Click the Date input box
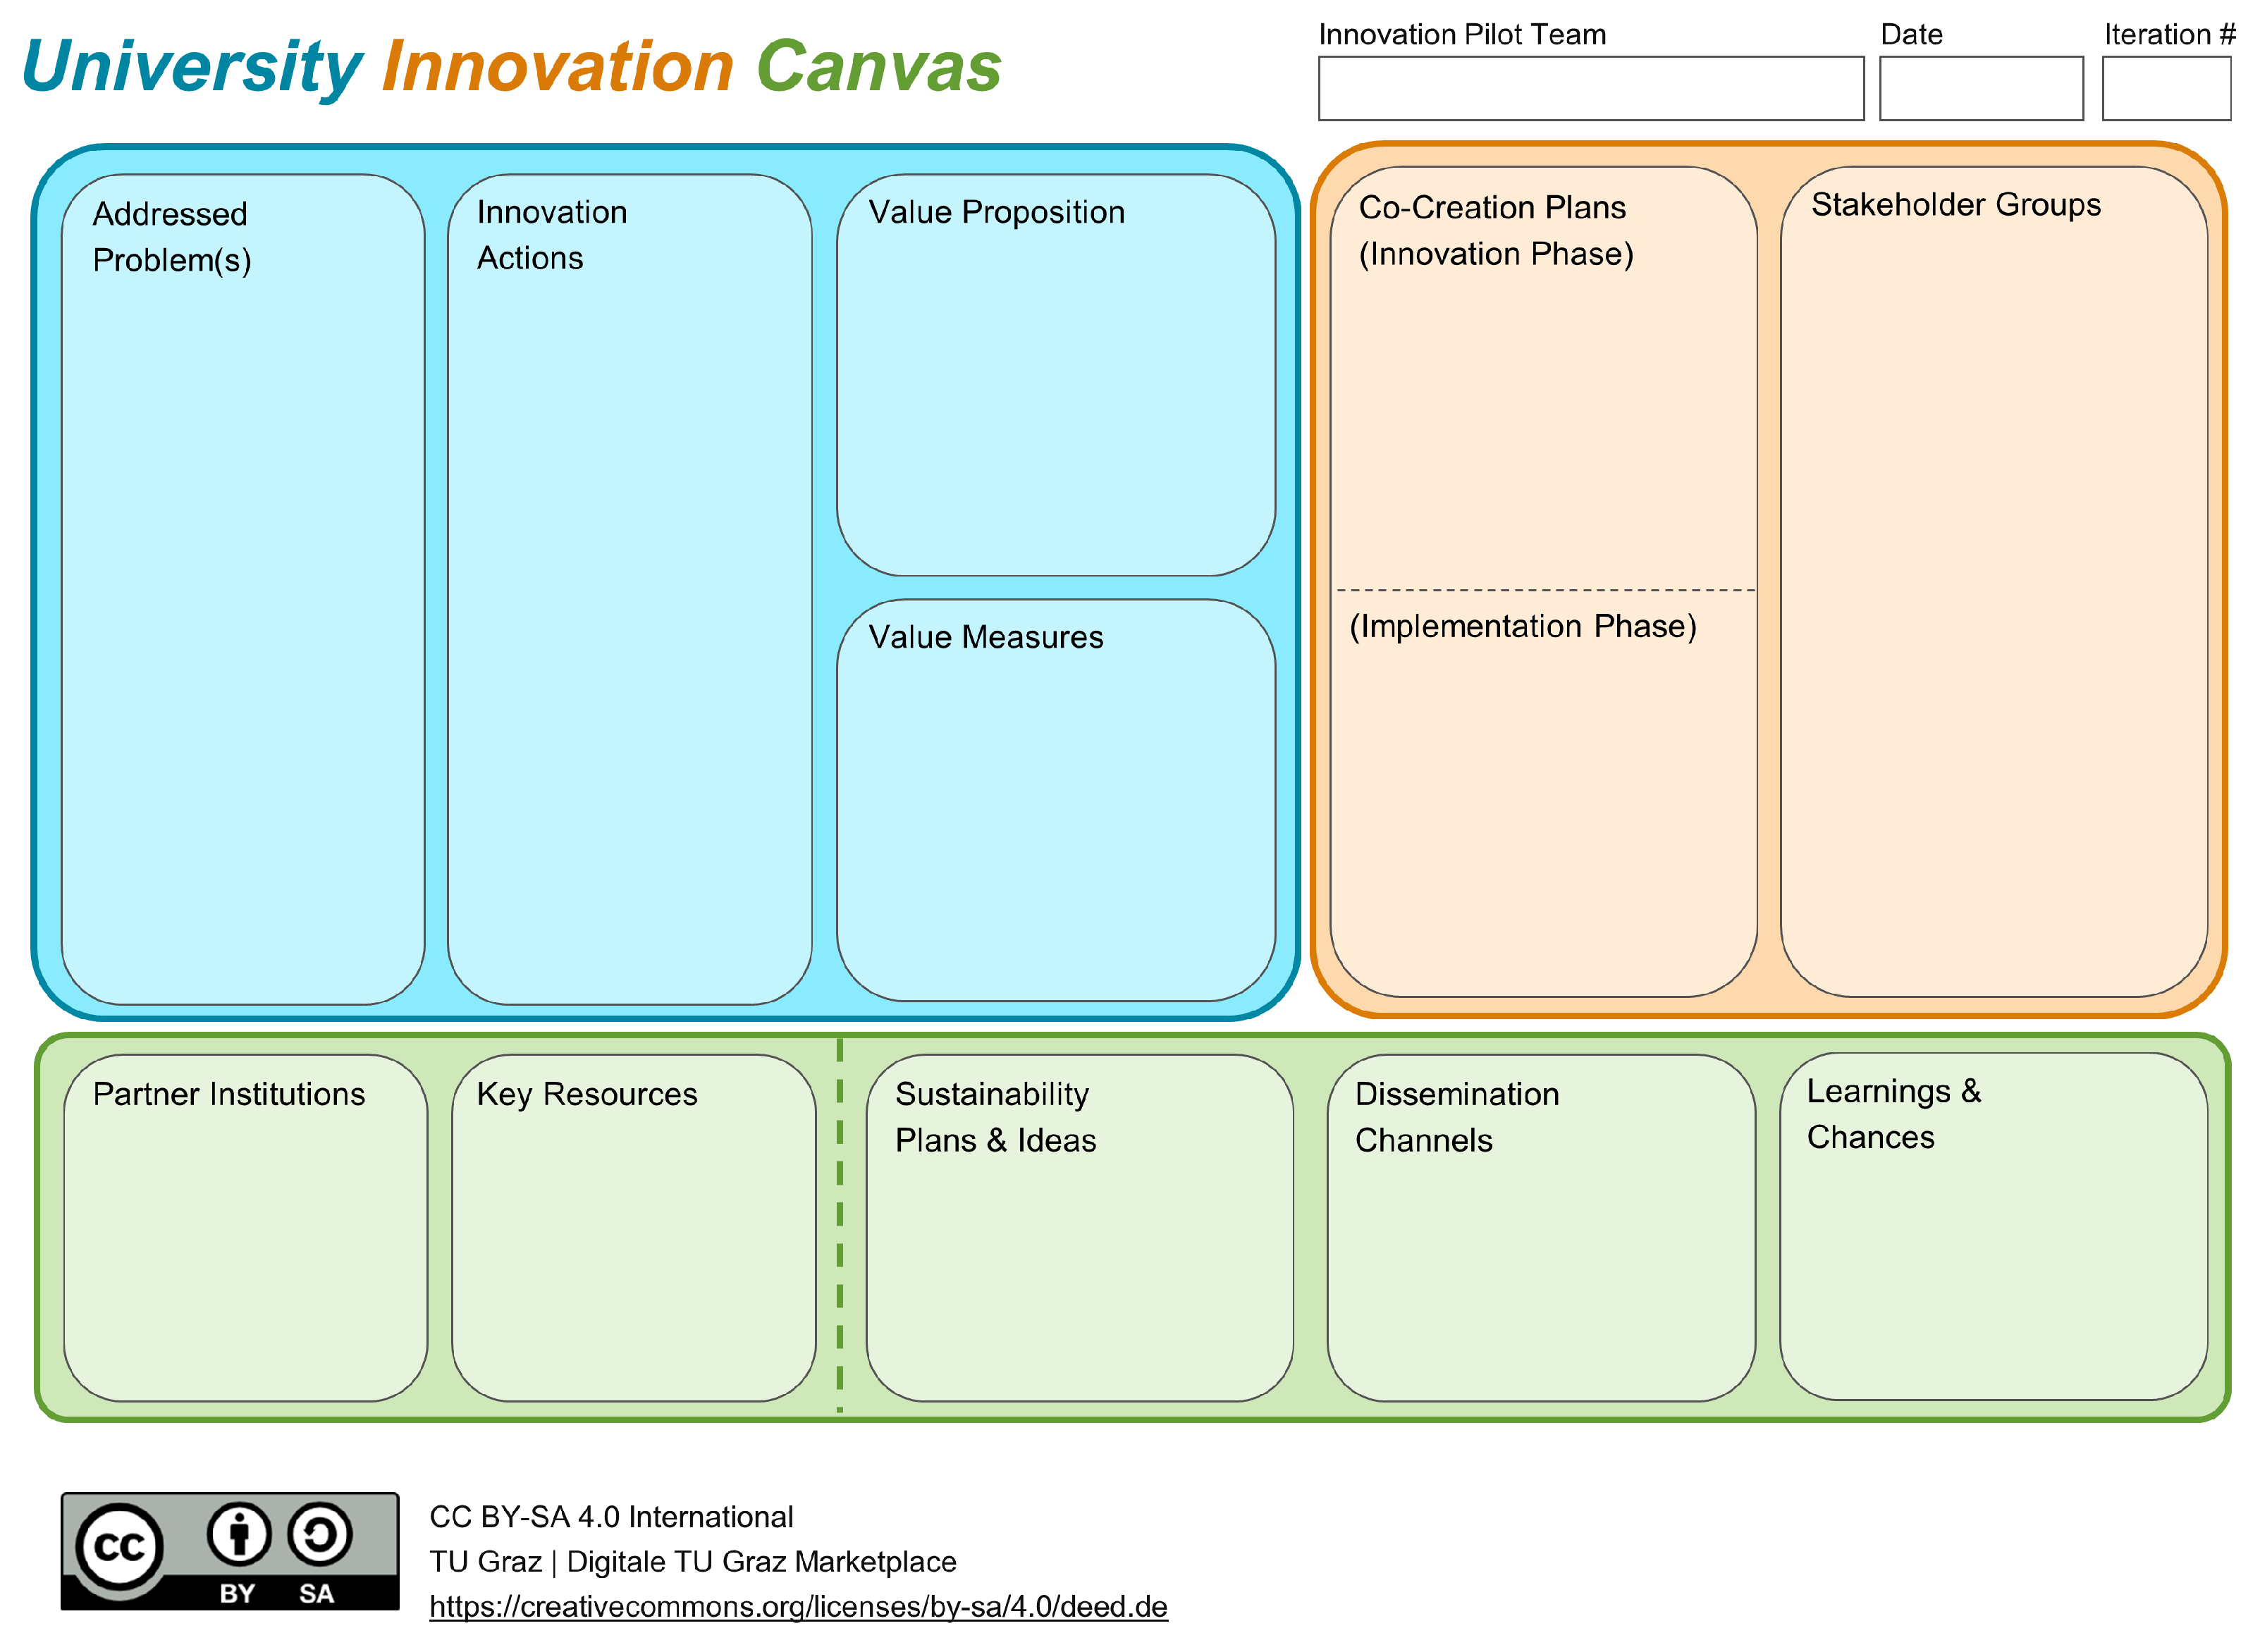Viewport: 2260px width, 1652px height. 1980,89
